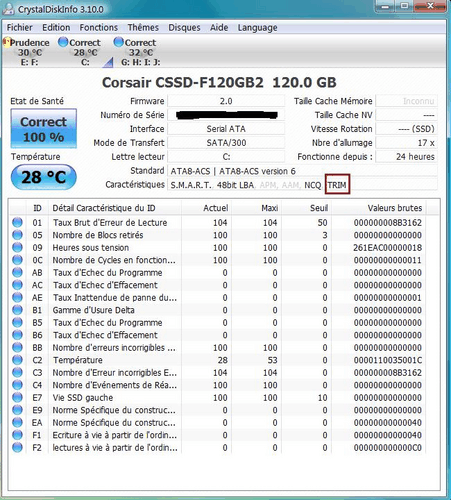Viewport: 451px width, 500px height.
Task: Click the status icon for row B6
Action: 17,335
